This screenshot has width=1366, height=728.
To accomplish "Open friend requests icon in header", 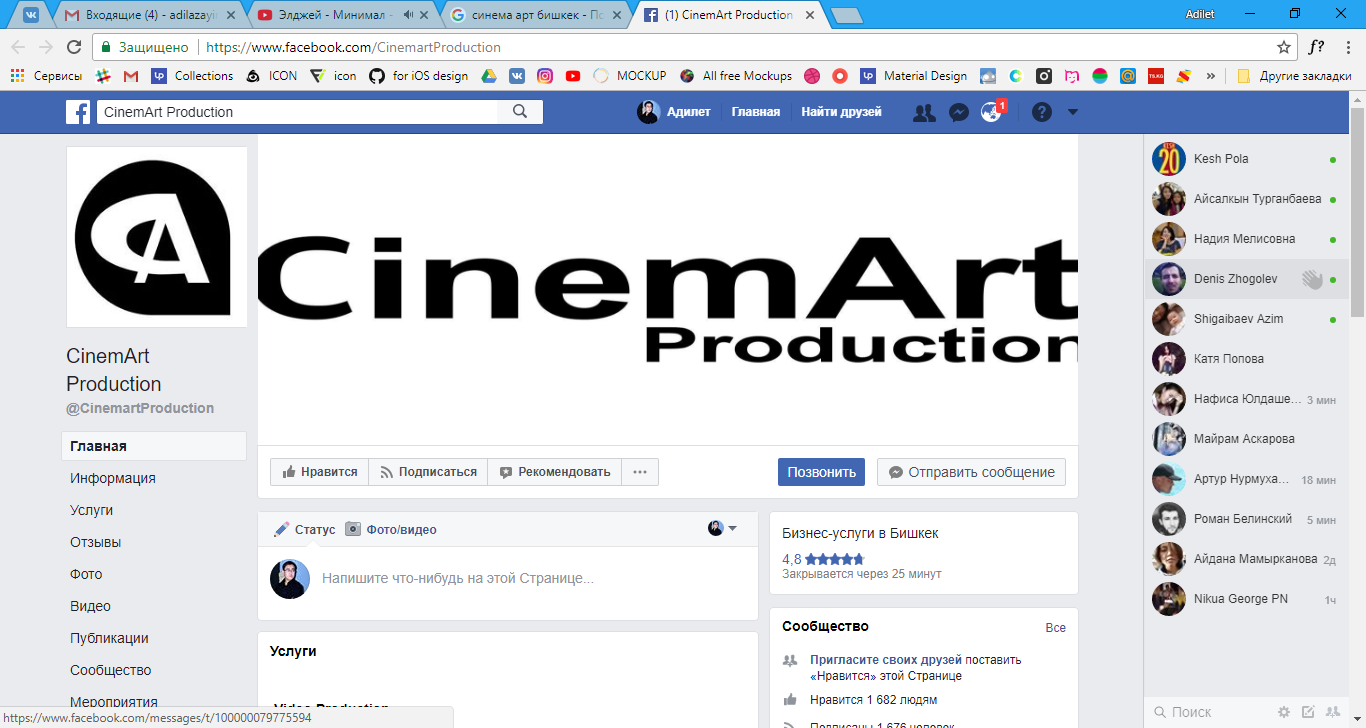I will (924, 113).
